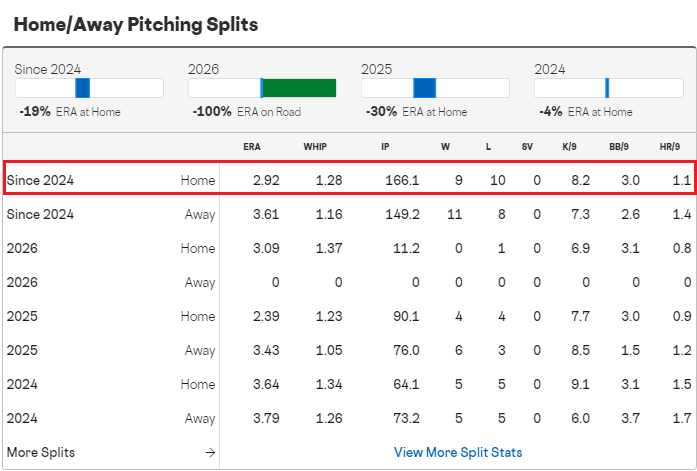Image resolution: width=697 pixels, height=471 pixels.
Task: Click the Since 2024 ERA slider bar
Action: click(x=89, y=88)
